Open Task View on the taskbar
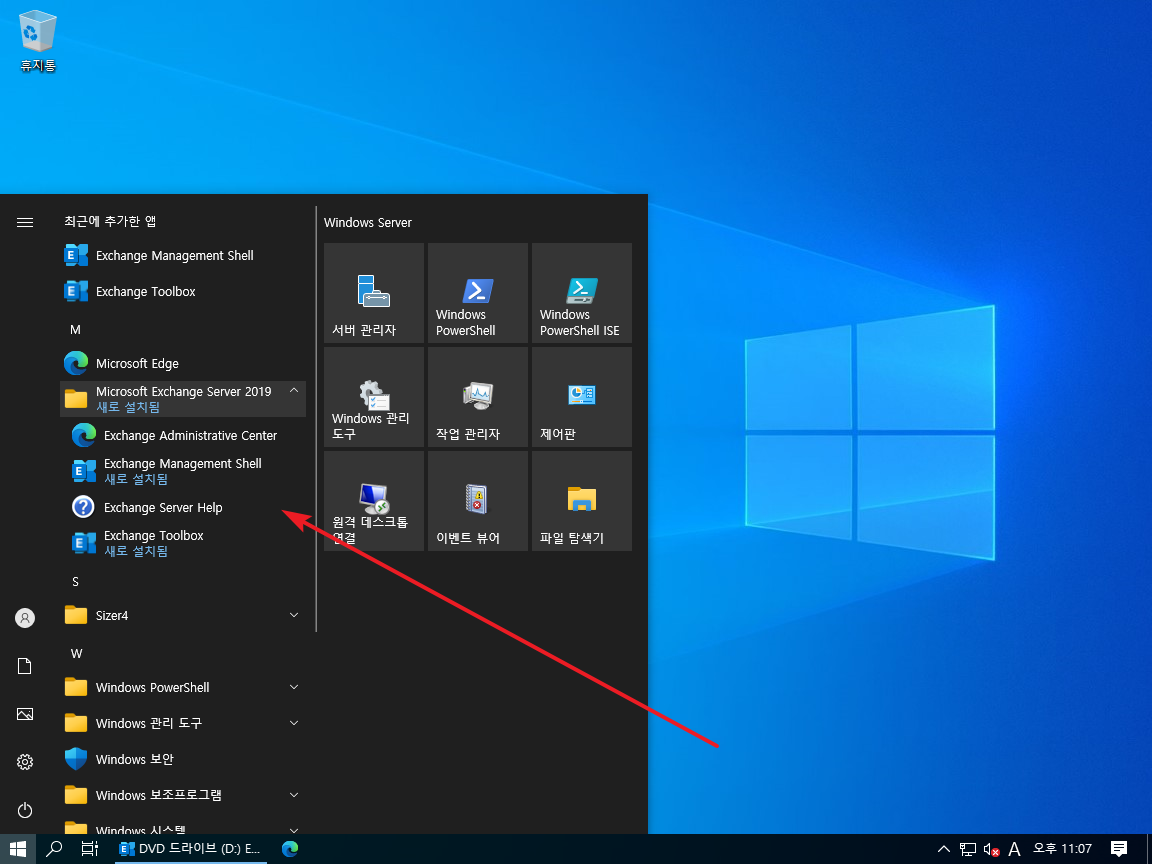1152x864 pixels. coord(90,849)
